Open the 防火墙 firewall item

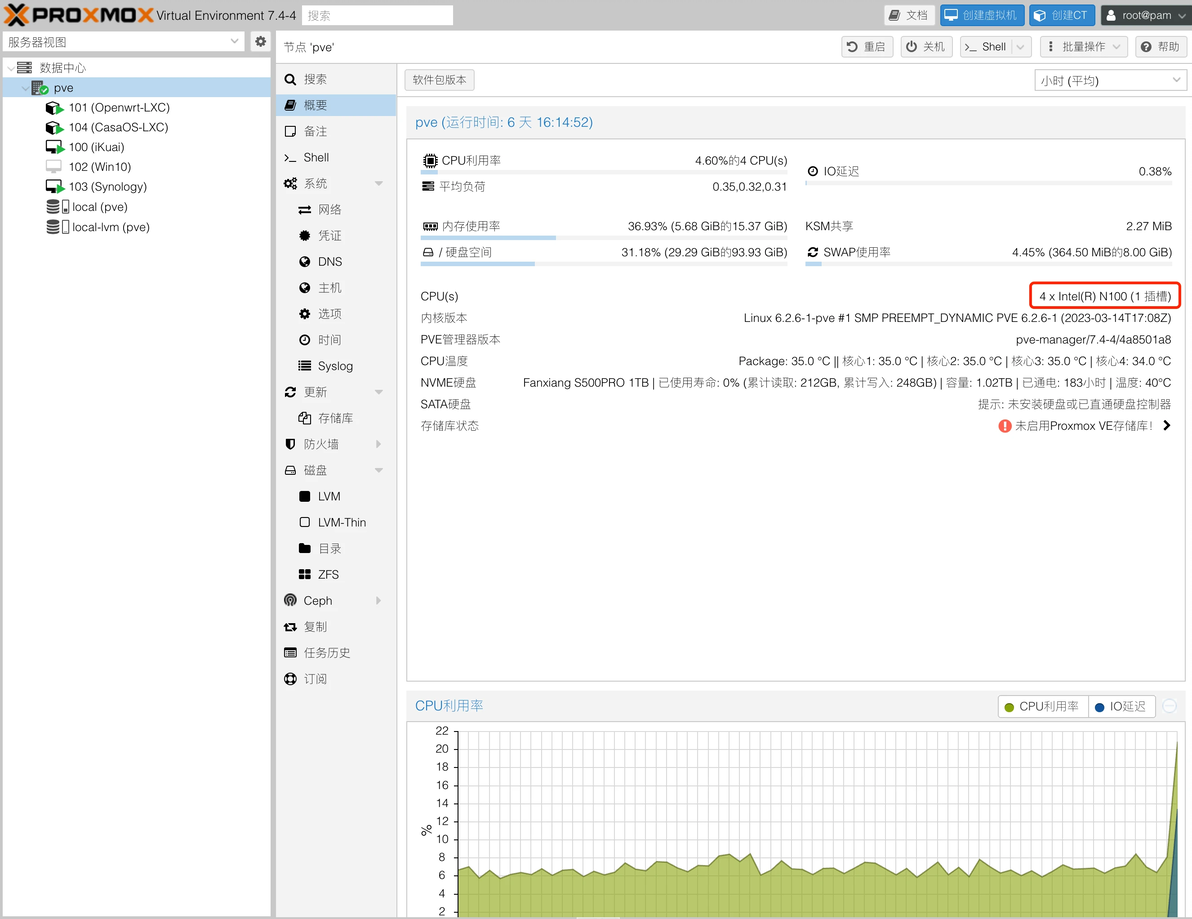coord(321,444)
